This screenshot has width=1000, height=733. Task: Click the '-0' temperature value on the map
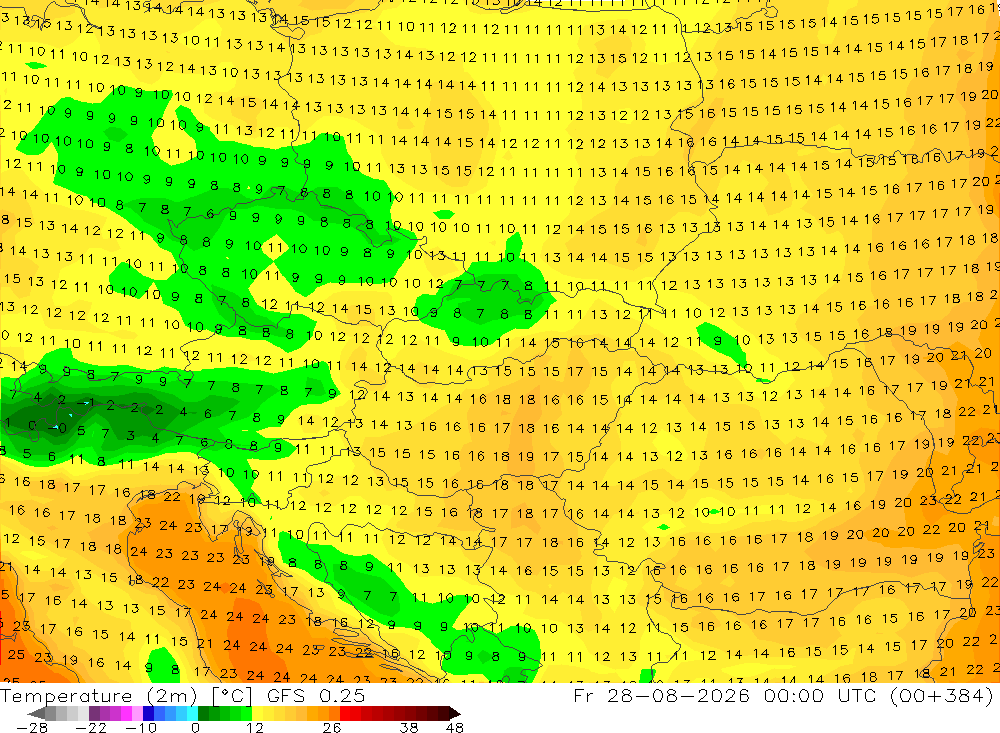pyautogui.click(x=59, y=428)
